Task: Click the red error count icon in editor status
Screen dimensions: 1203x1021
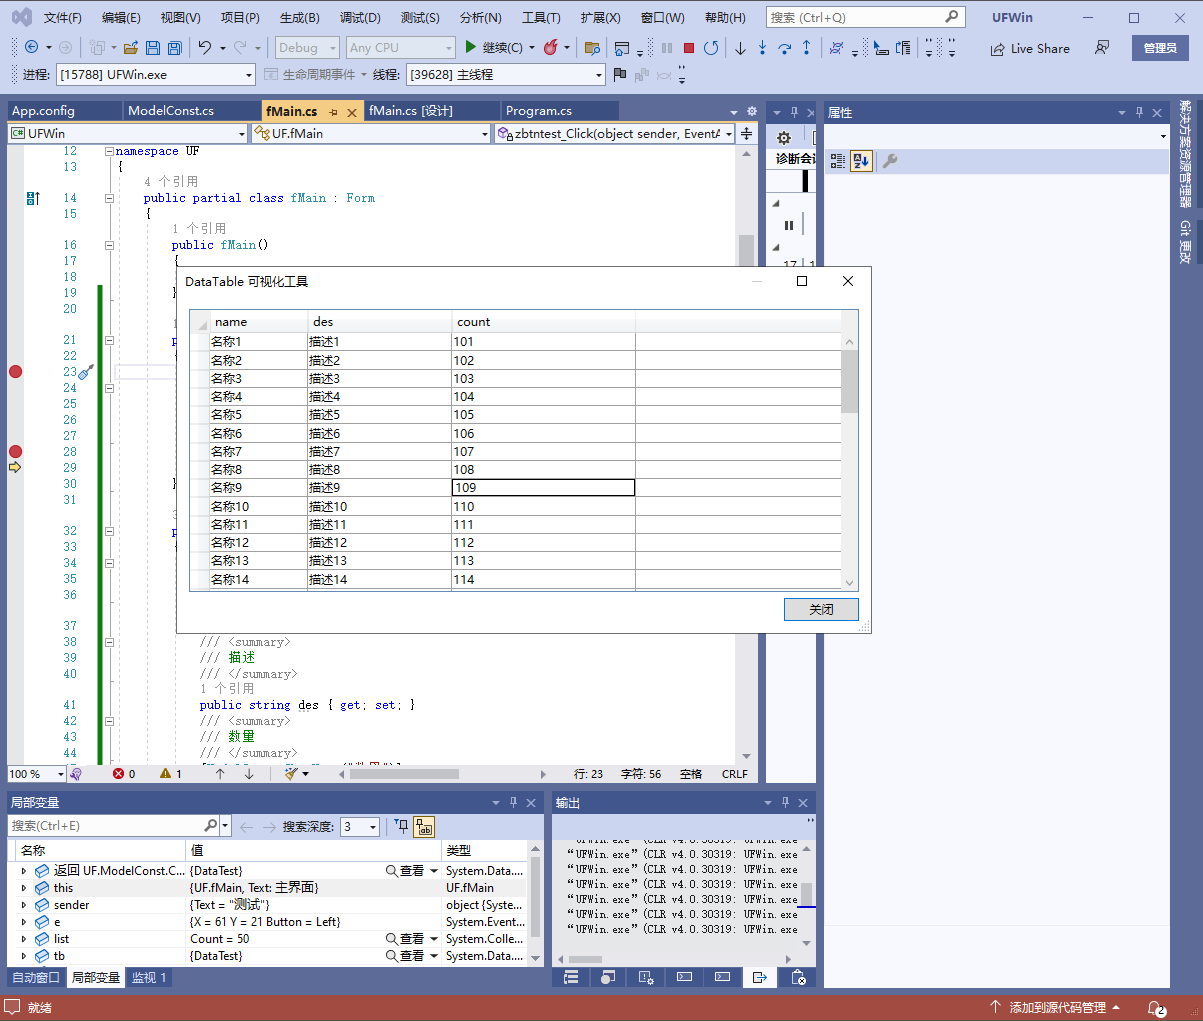Action: [x=119, y=774]
